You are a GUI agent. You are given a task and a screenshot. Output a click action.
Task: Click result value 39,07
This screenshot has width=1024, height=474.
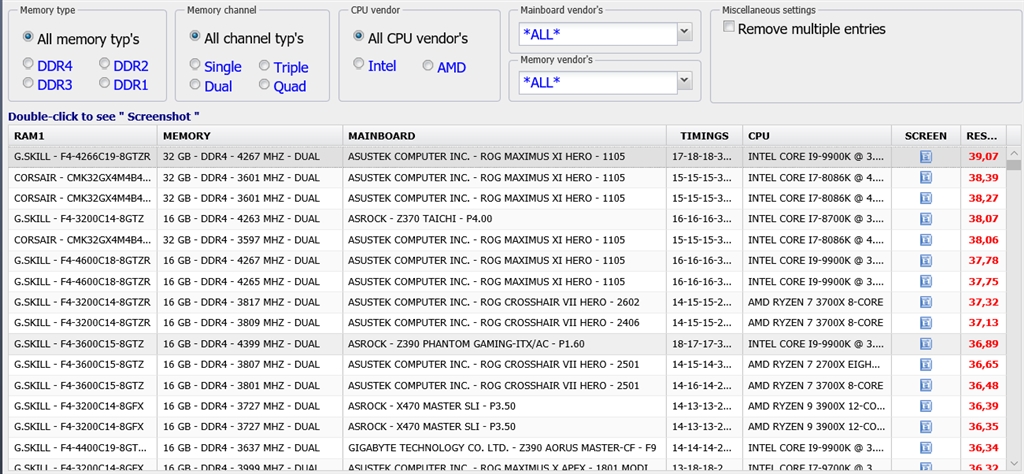pos(984,157)
